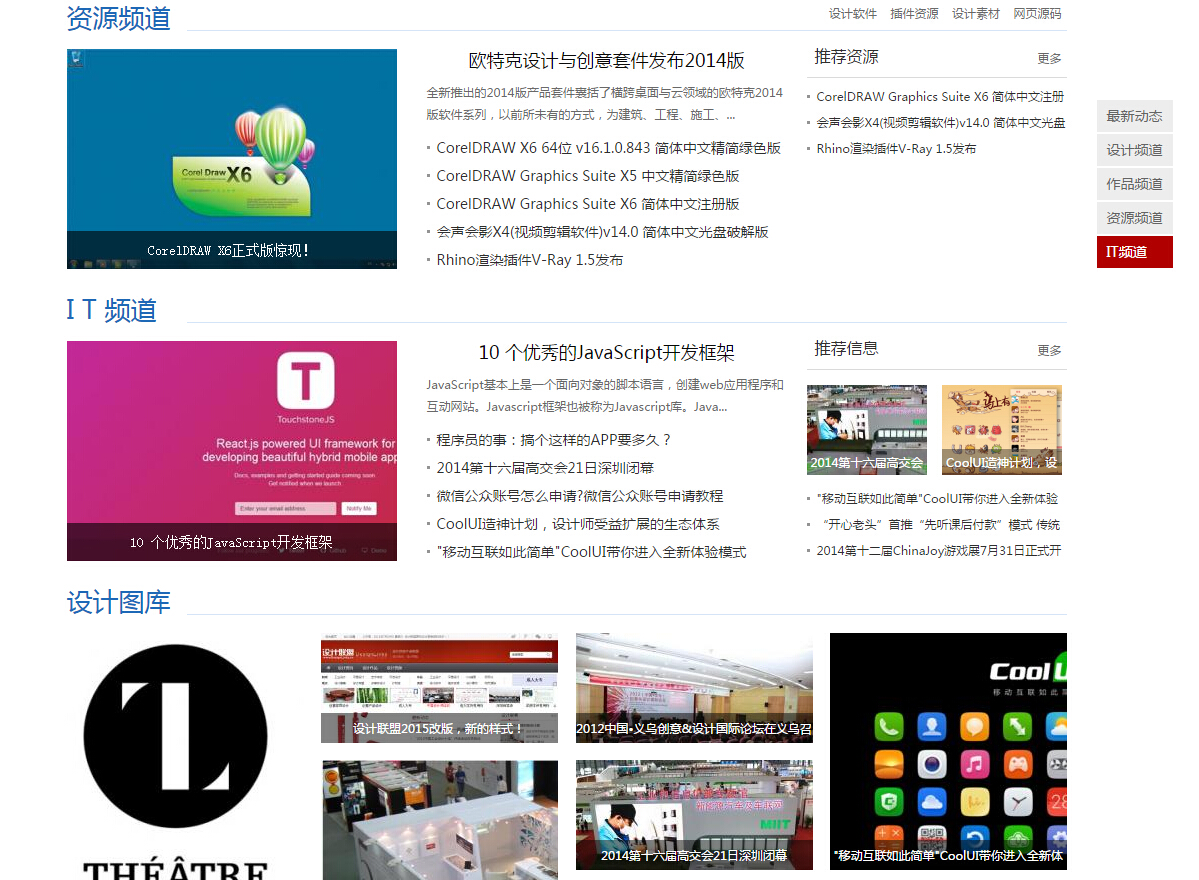Open 会声会影X4 简体中文光盘破解版 link
This screenshot has width=1199, height=880.
pyautogui.click(x=602, y=232)
